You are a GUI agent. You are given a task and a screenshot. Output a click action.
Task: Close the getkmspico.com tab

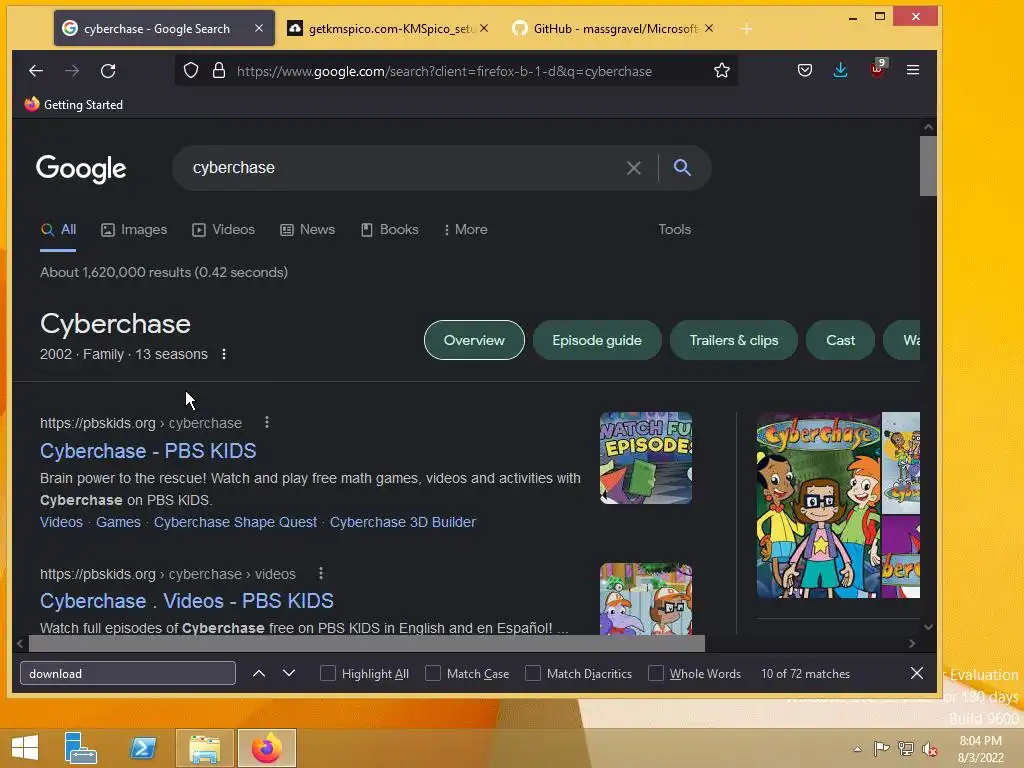(x=484, y=28)
